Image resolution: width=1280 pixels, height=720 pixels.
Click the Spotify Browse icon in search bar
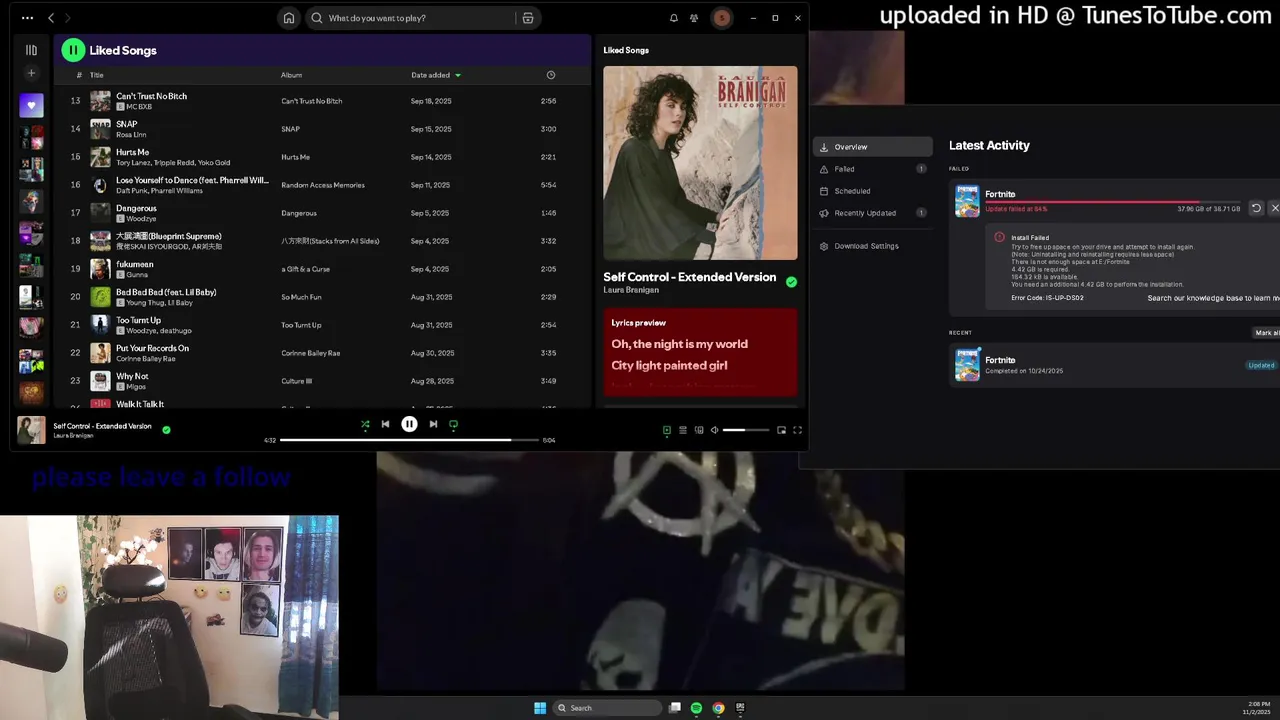[528, 18]
